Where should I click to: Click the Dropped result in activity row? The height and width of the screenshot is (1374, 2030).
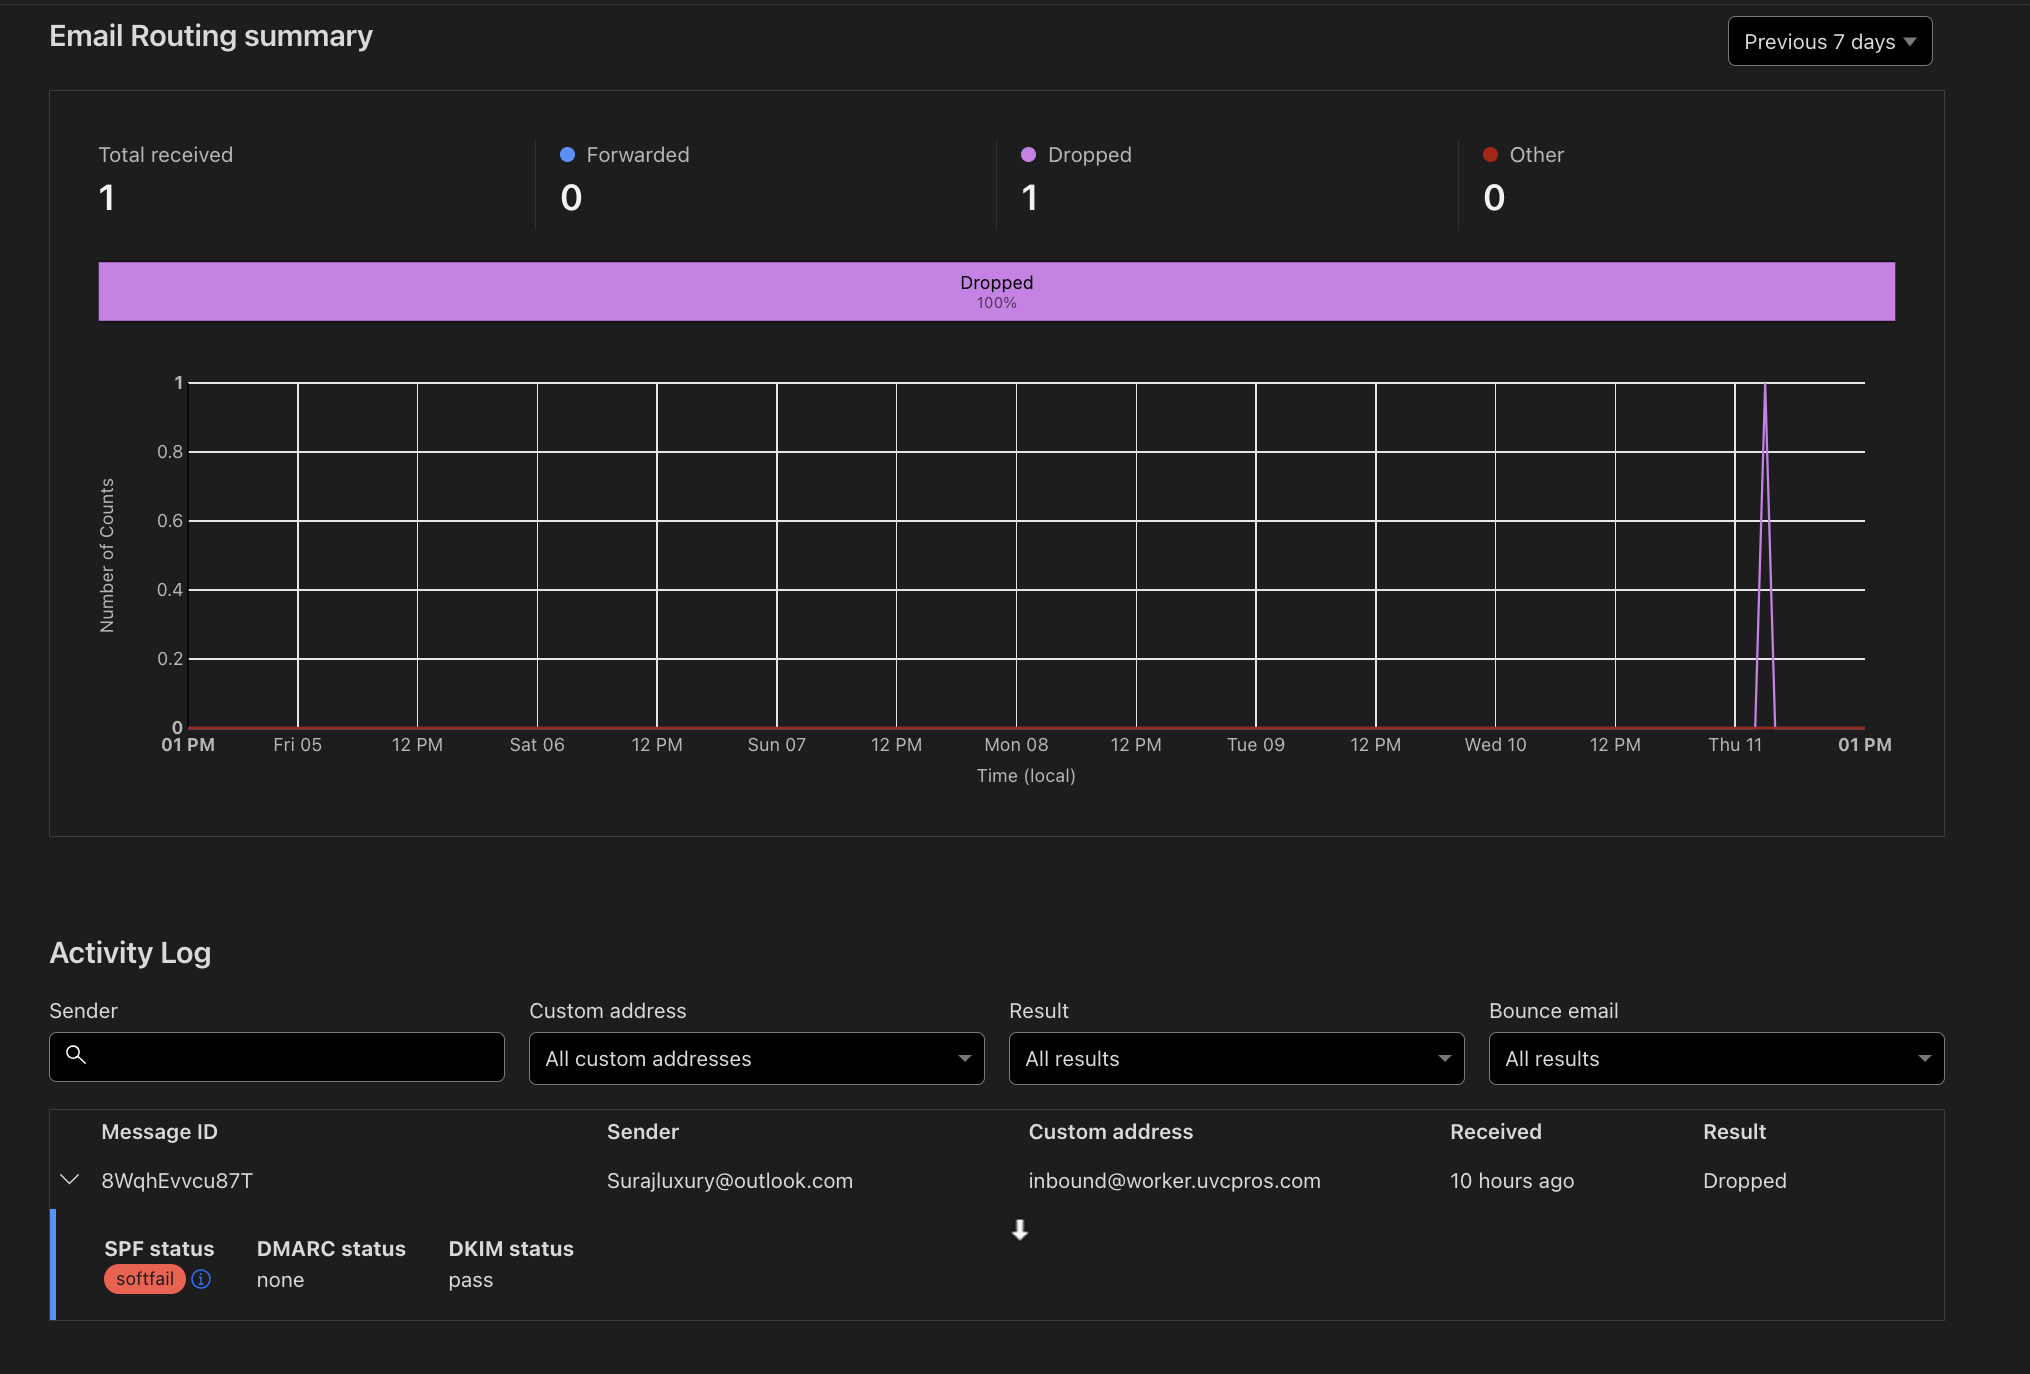pos(1744,1181)
